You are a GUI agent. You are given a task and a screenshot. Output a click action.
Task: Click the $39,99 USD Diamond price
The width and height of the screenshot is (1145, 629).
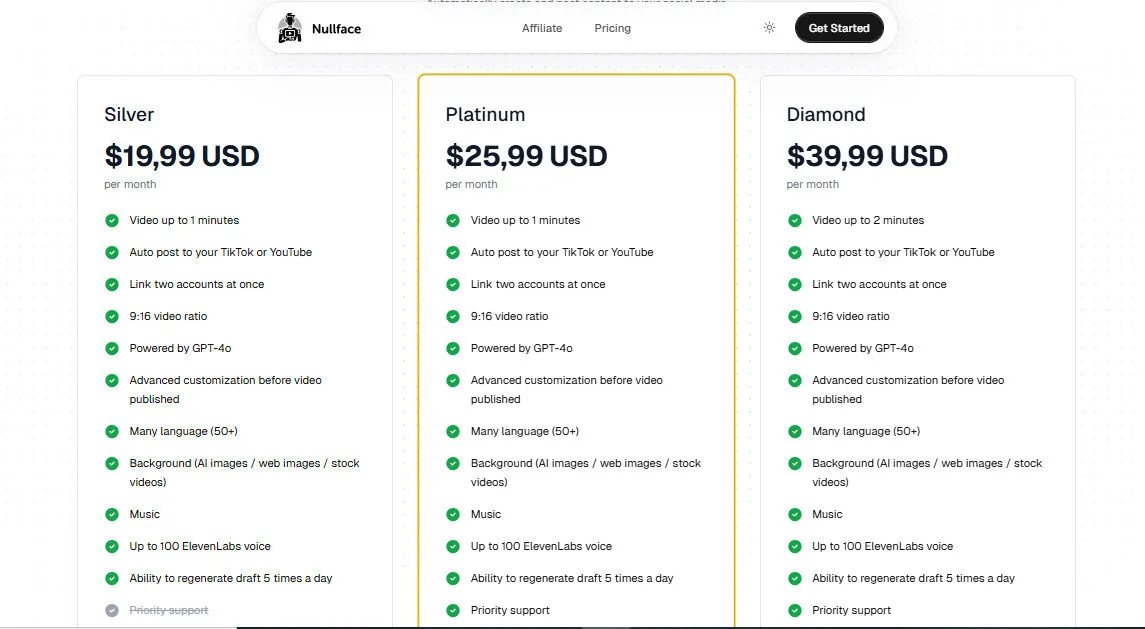click(866, 156)
